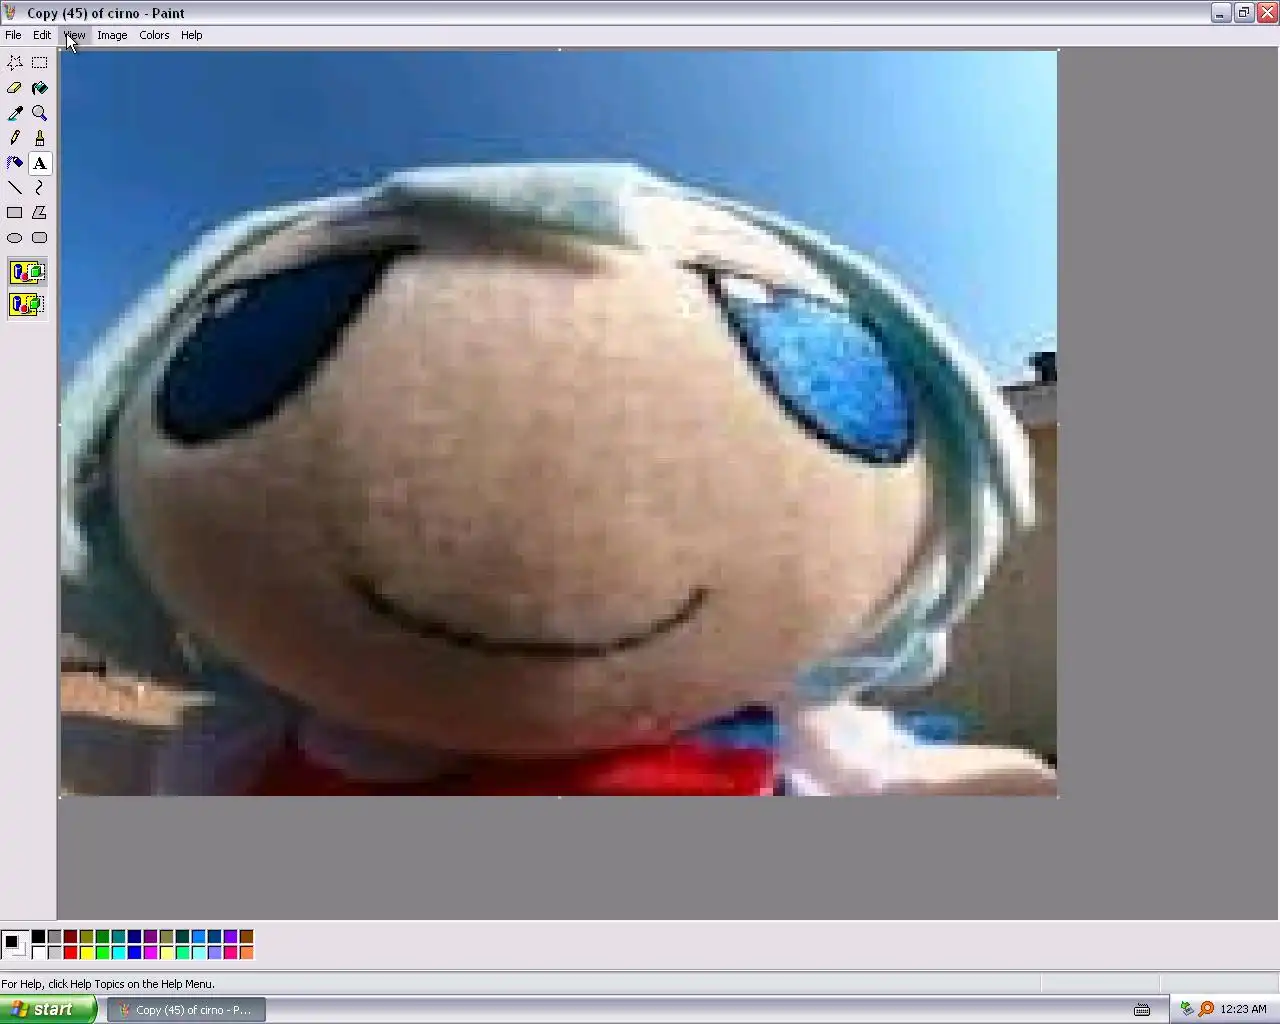Activate the Airbrush spray can tool
This screenshot has height=1024, width=1280.
click(x=15, y=163)
